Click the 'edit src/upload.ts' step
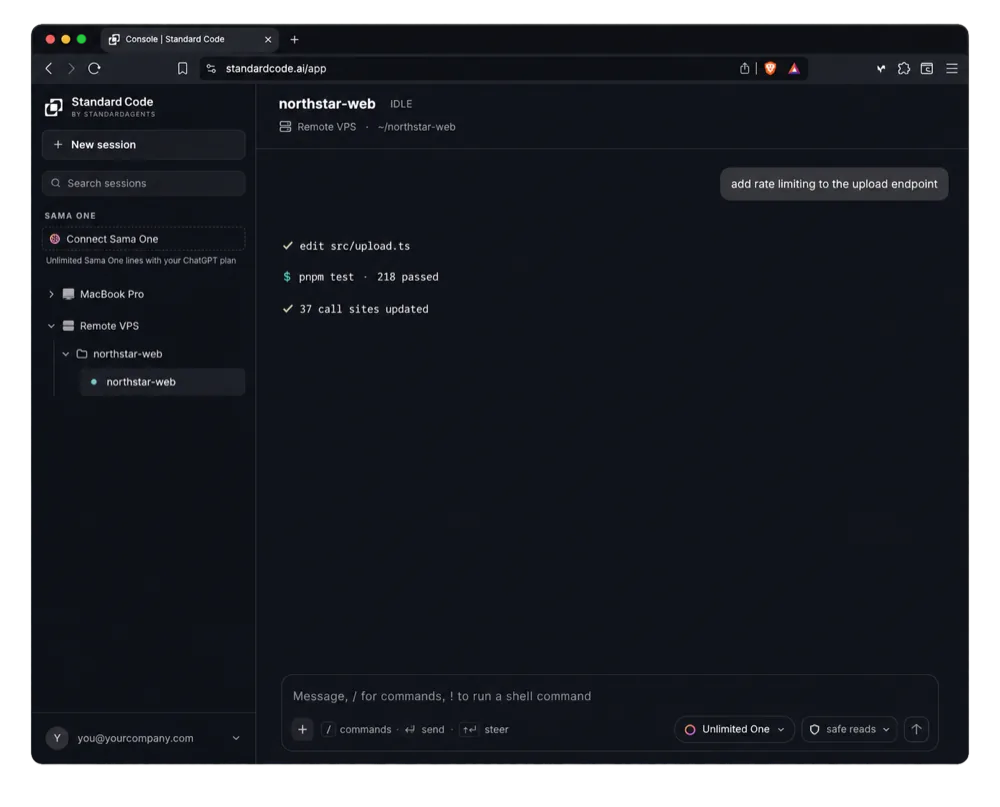The image size is (1000, 807). (347, 246)
